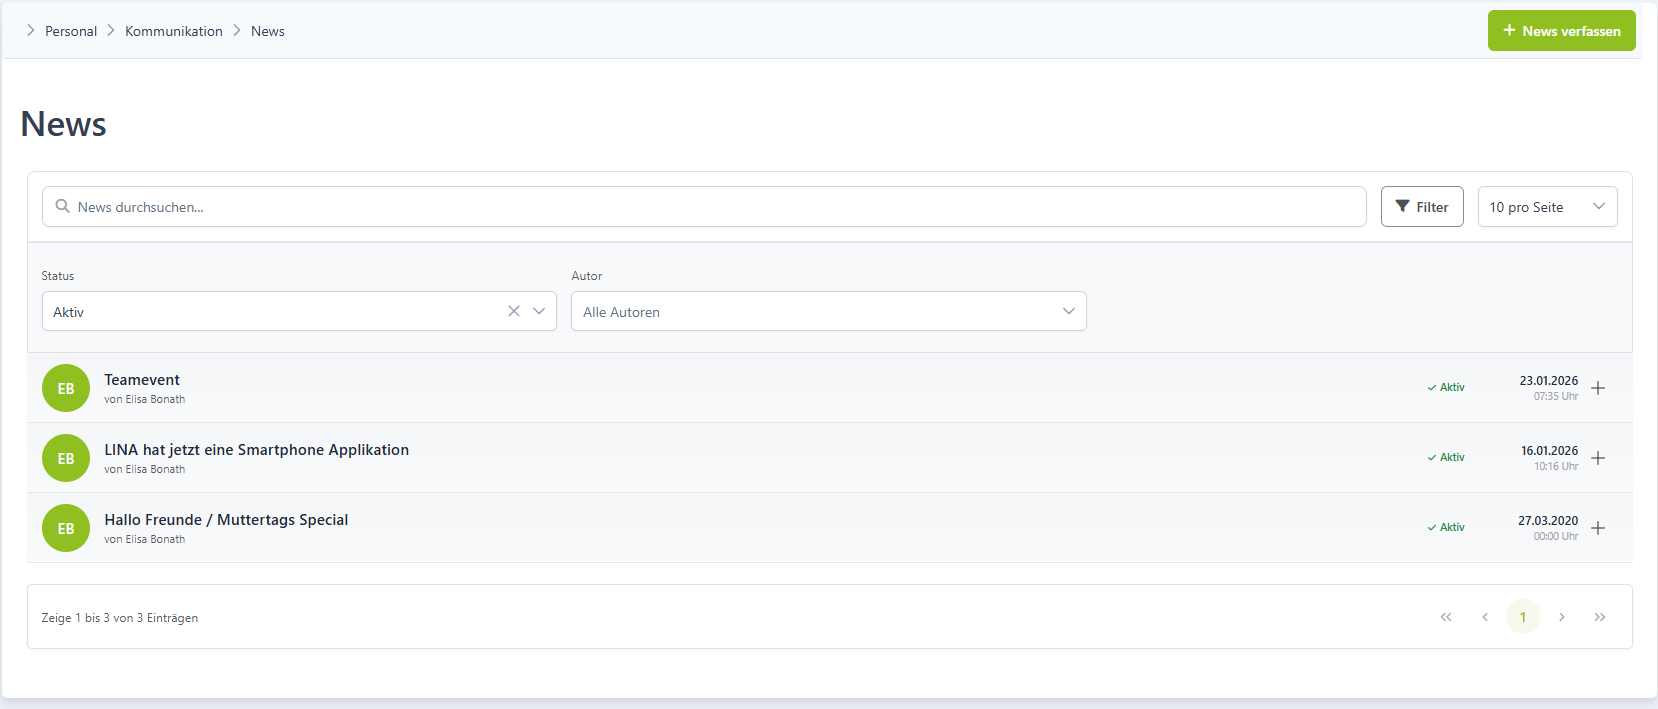This screenshot has height=709, width=1658.
Task: Click the date 16.01.2026
Action: click(1549, 451)
